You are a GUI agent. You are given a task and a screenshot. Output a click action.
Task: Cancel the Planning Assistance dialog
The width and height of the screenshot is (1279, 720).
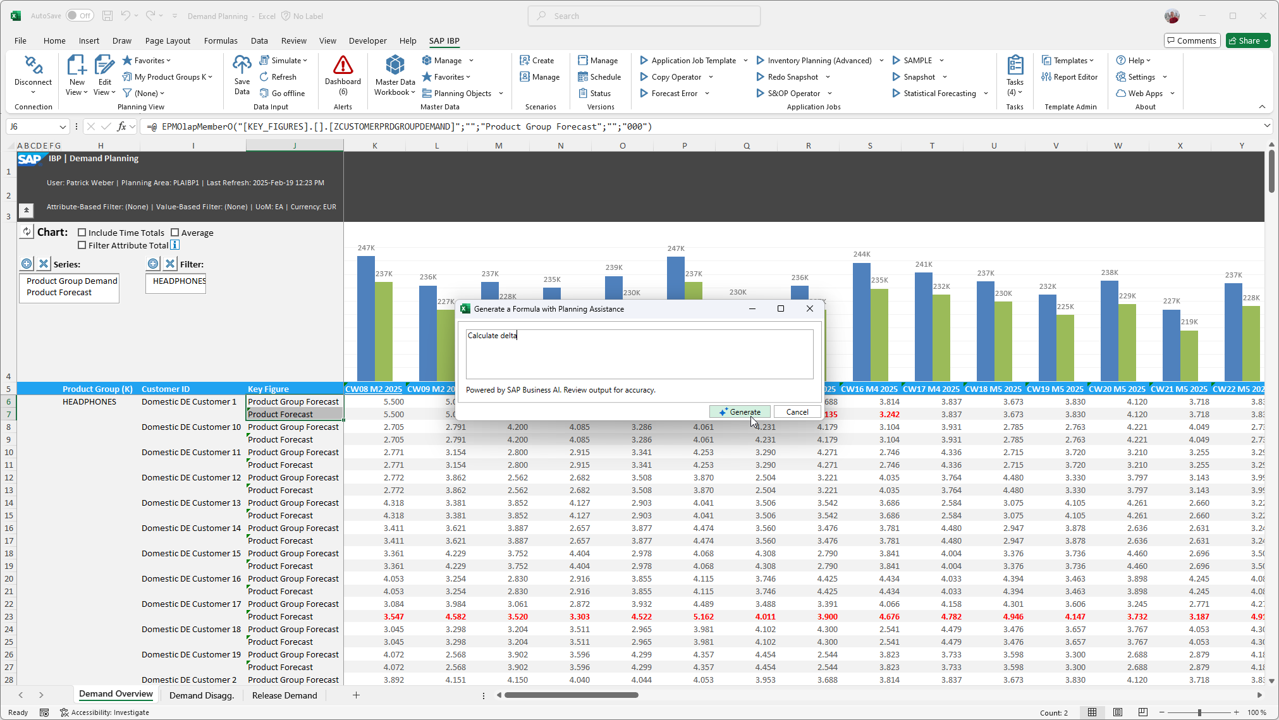coord(797,412)
